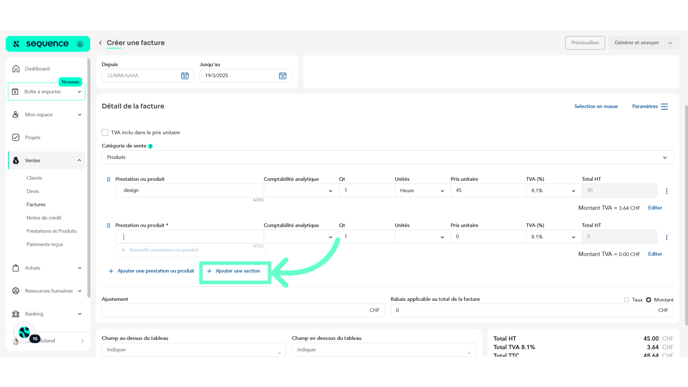
Task: Click the Achats shopping bag icon
Action: coord(16,268)
